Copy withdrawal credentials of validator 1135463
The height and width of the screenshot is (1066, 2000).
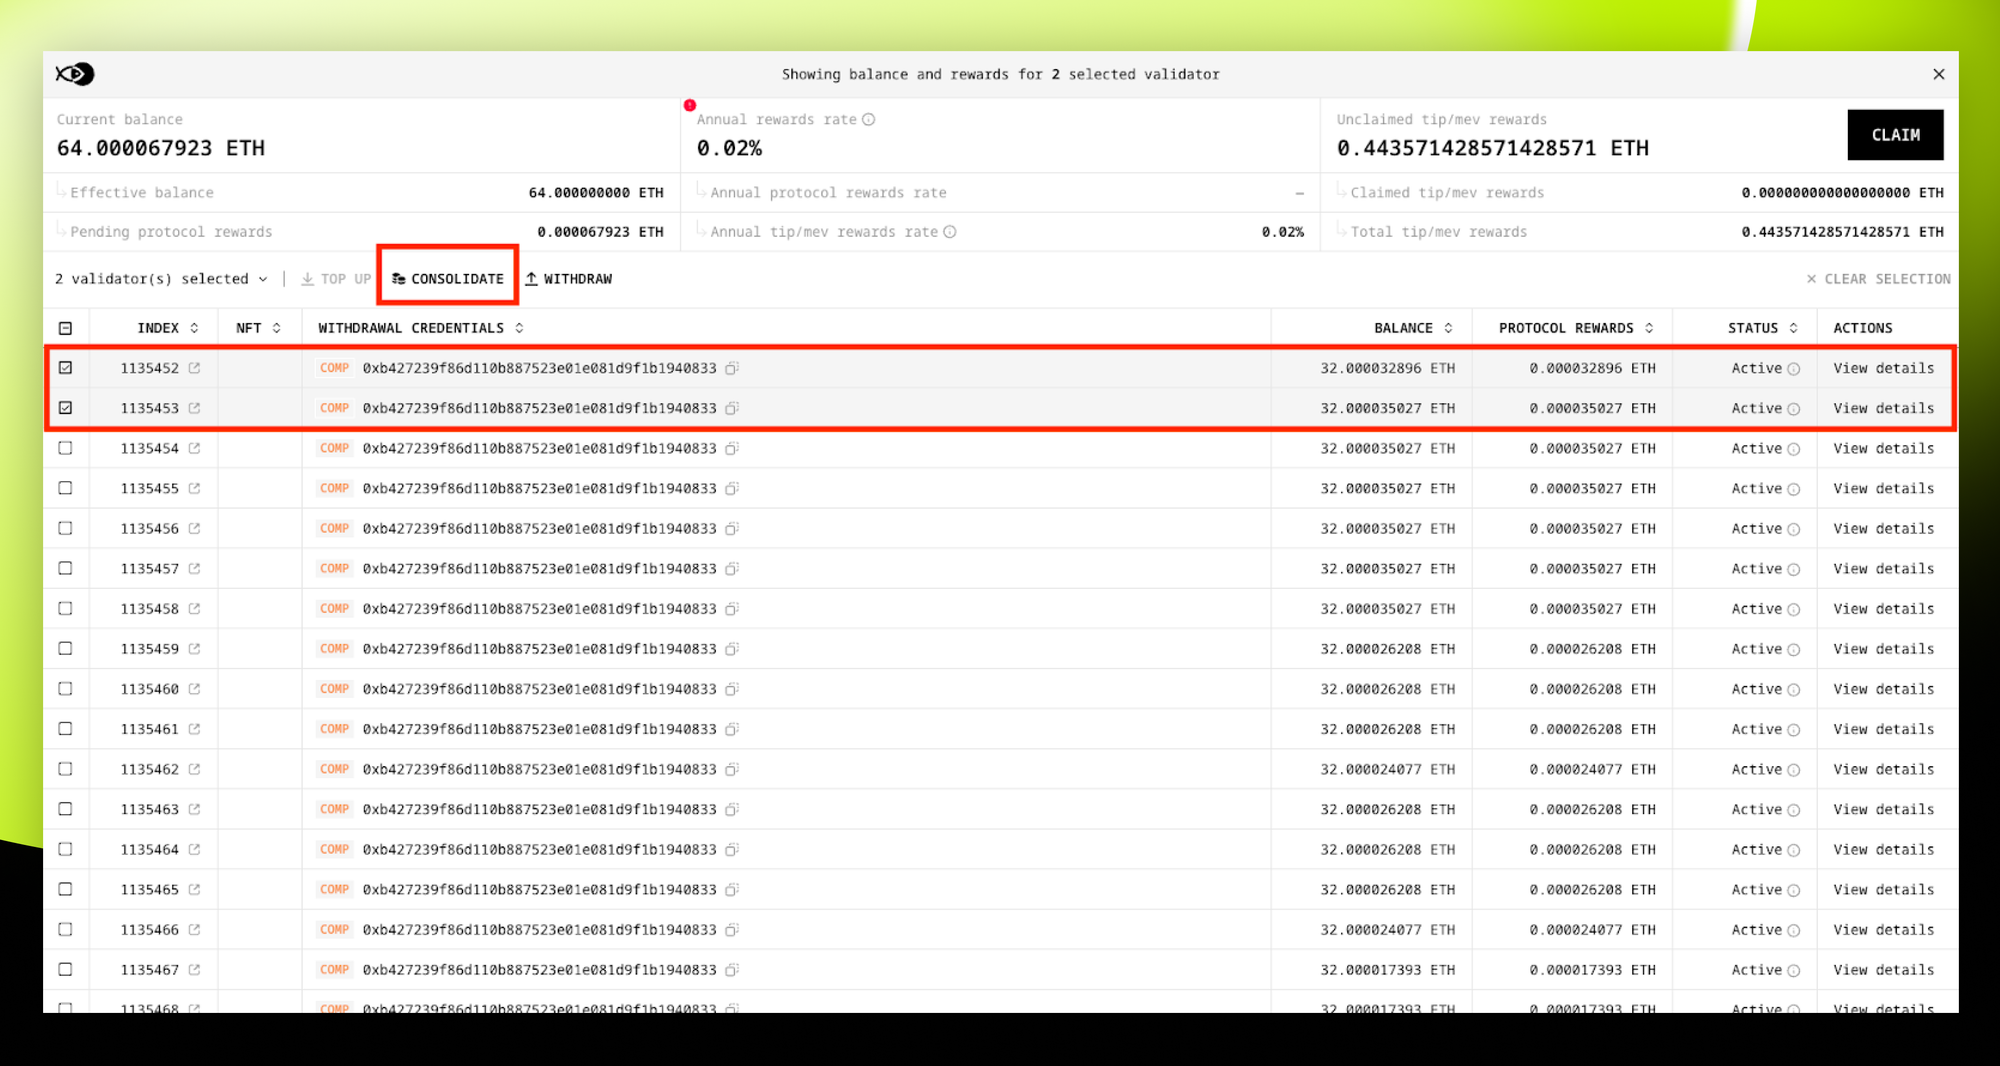tap(732, 810)
